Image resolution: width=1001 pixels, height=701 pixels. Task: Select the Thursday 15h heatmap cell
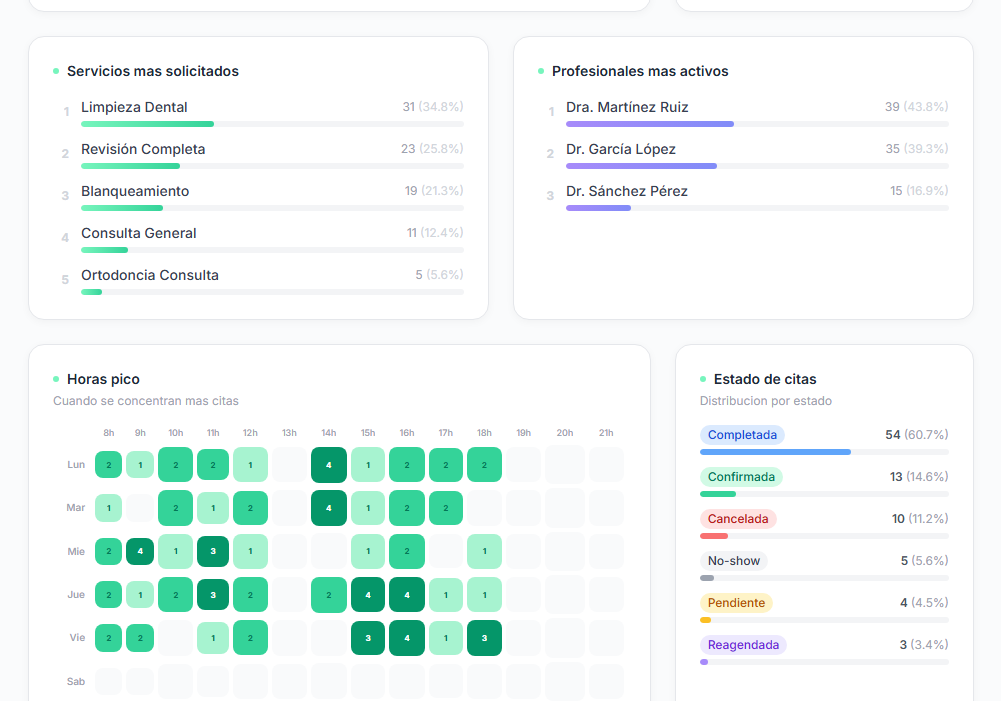(x=368, y=595)
